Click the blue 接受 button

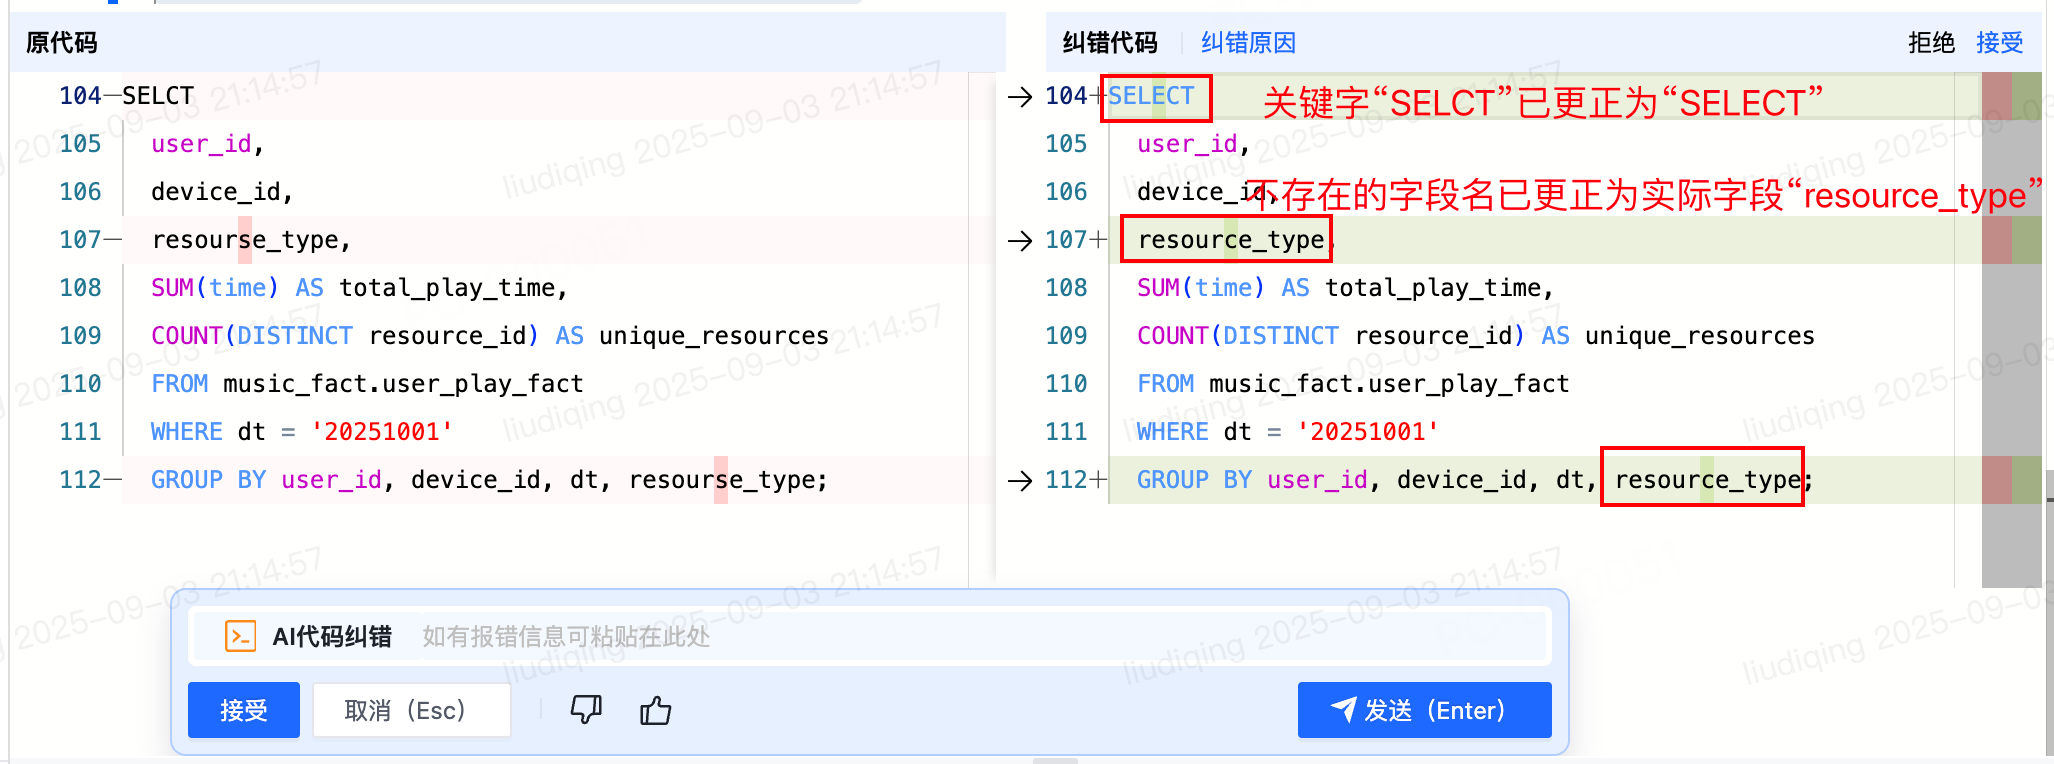pos(244,710)
